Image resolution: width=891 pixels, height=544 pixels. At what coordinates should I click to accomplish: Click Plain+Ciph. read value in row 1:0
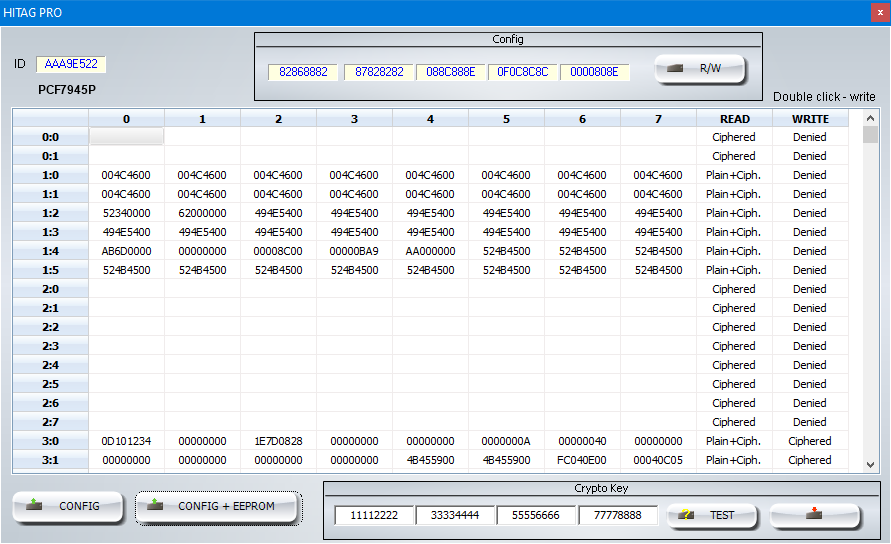coord(734,175)
